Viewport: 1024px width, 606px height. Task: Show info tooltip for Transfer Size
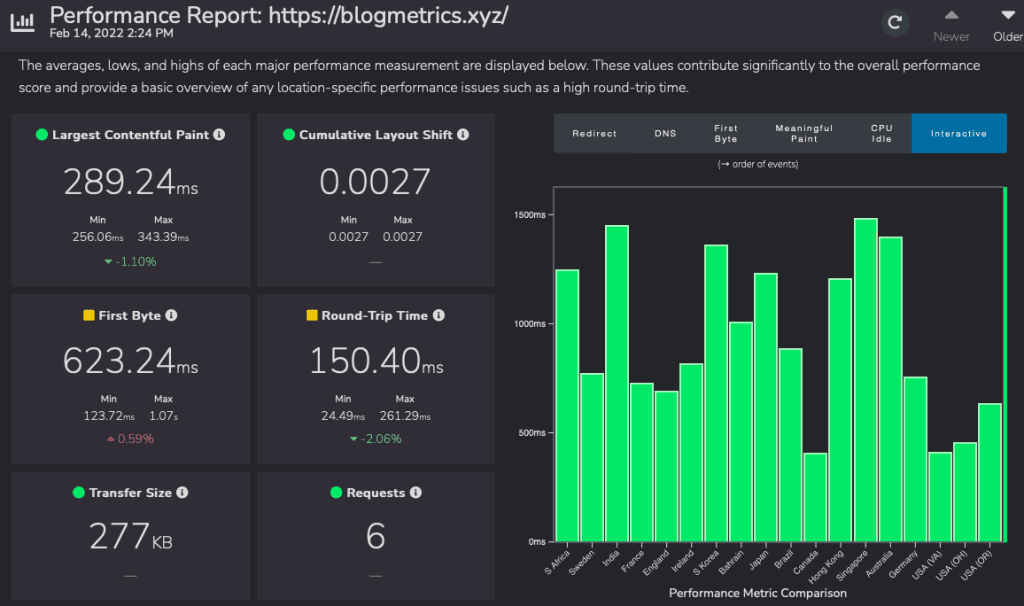(x=182, y=493)
